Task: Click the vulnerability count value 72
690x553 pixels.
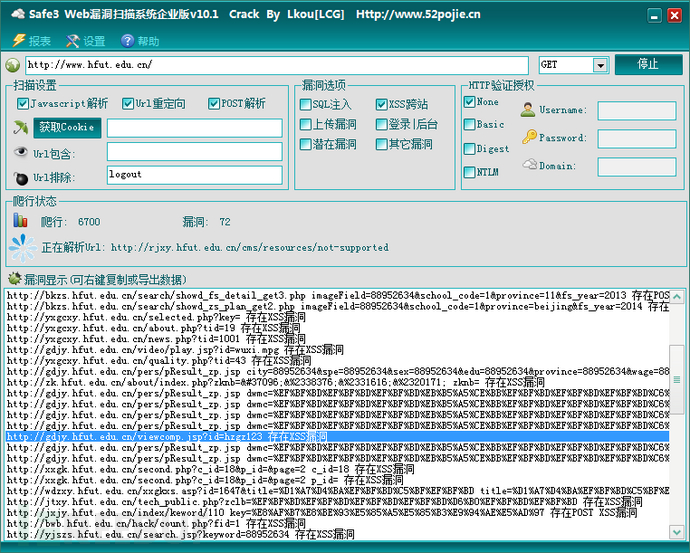Action: point(225,222)
